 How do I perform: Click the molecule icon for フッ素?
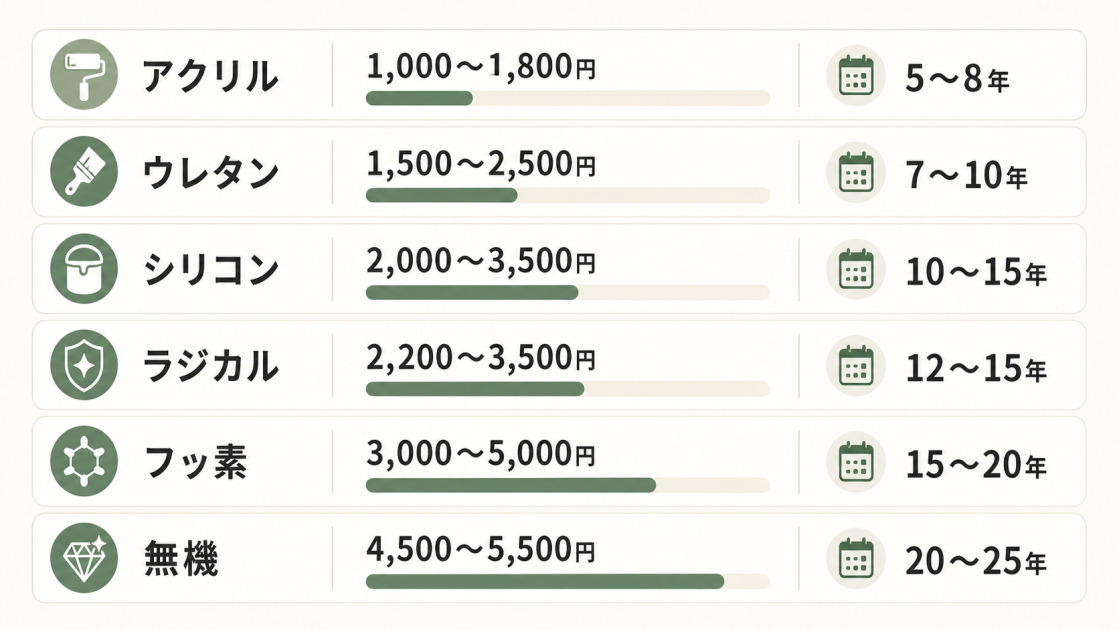[84, 461]
